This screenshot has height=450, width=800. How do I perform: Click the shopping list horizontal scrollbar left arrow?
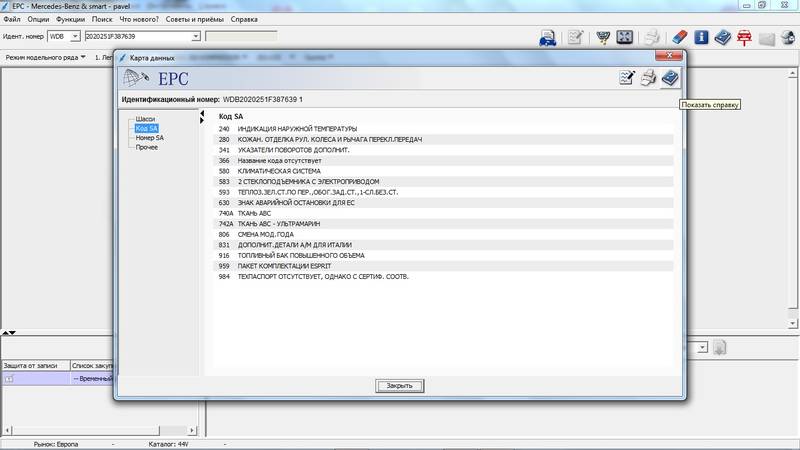[7, 431]
